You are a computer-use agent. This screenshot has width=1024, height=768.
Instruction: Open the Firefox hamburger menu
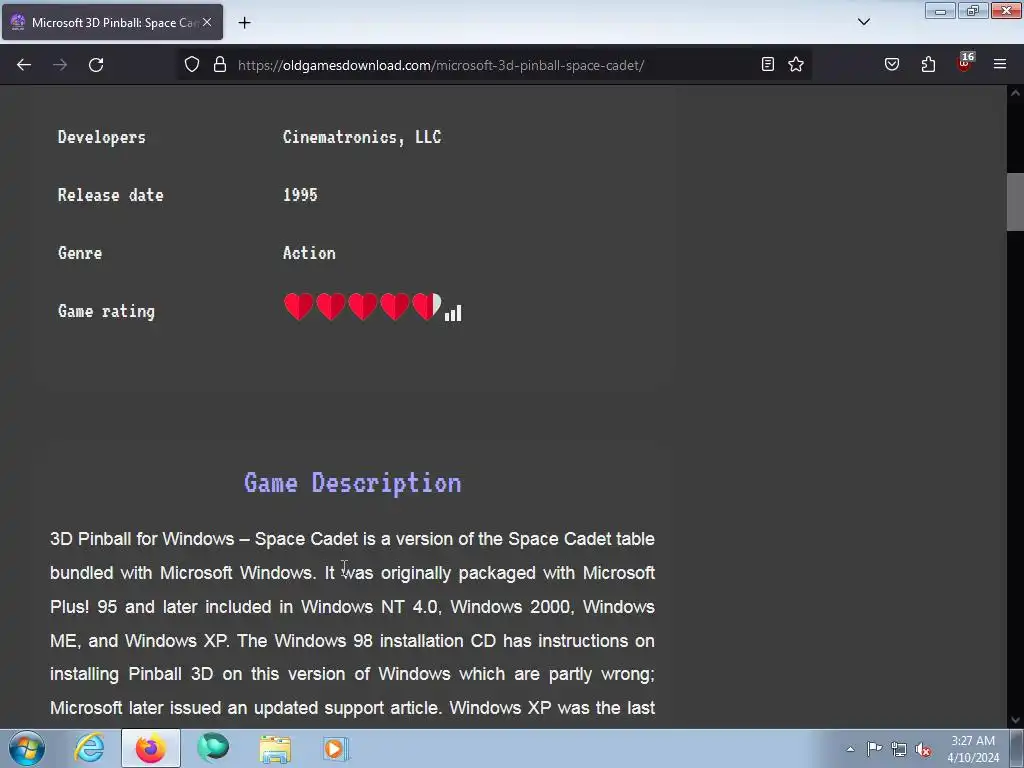(x=1000, y=64)
